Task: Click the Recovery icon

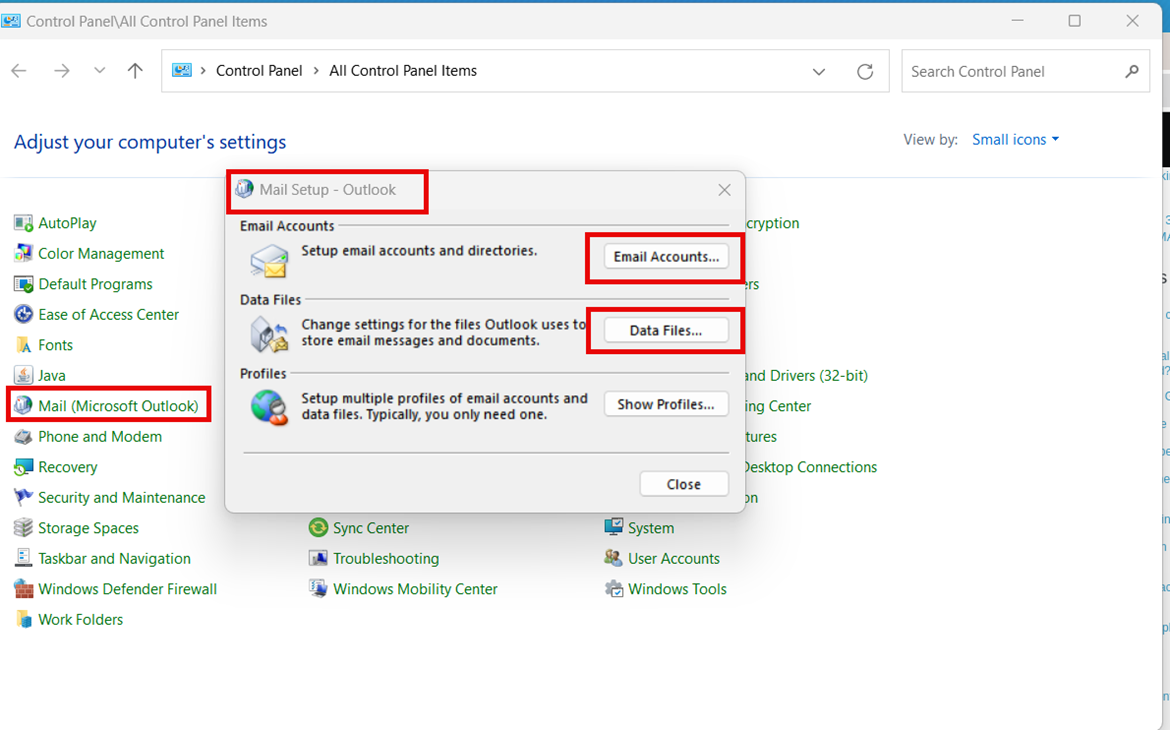Action: tap(23, 467)
